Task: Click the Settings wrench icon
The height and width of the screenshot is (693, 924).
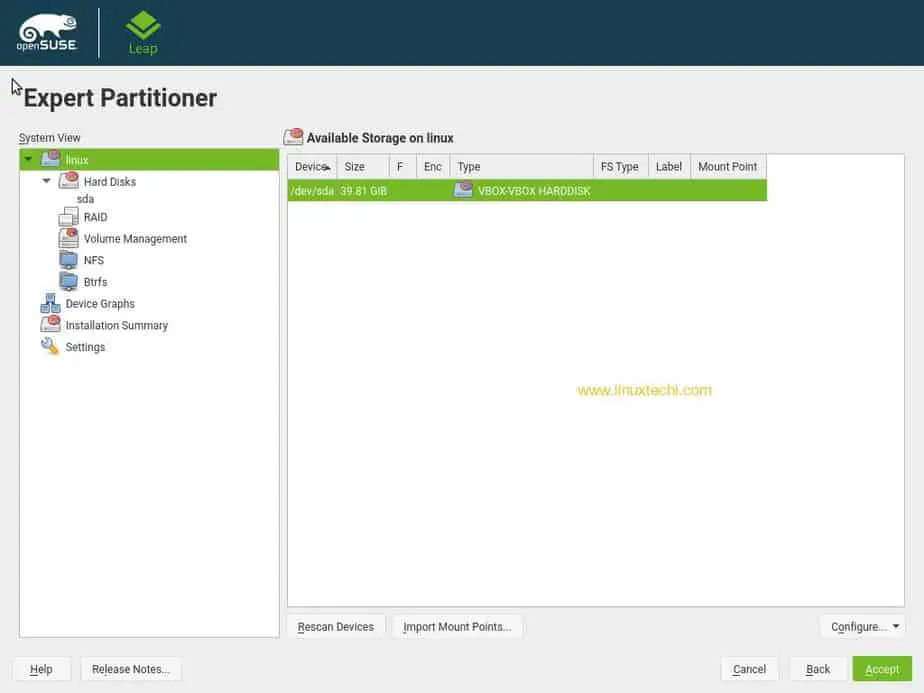Action: [x=50, y=346]
